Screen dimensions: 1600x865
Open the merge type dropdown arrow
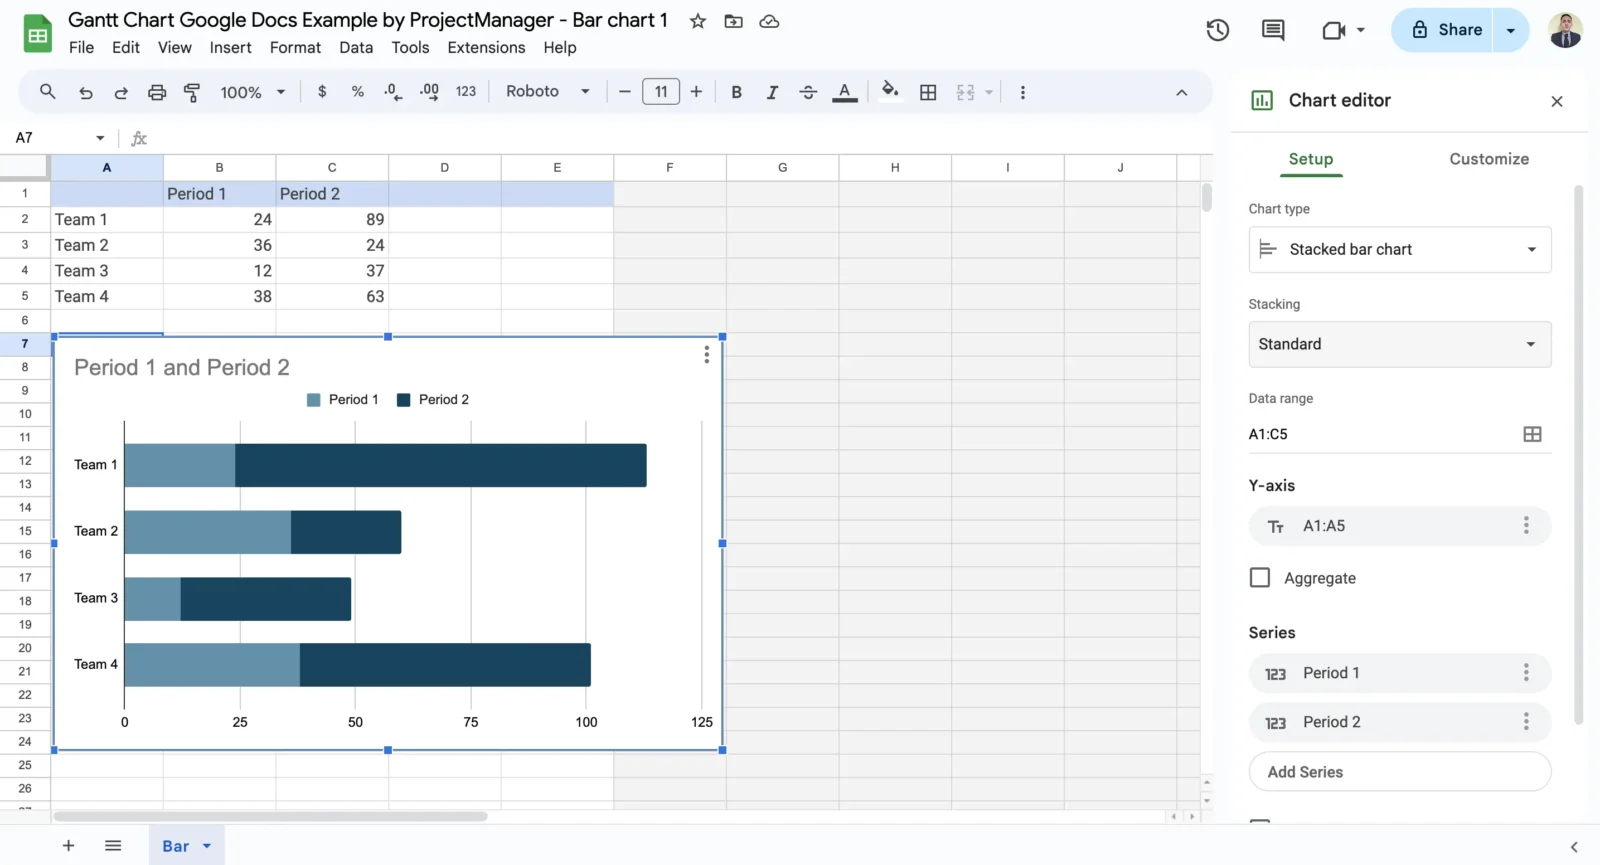[x=989, y=92]
